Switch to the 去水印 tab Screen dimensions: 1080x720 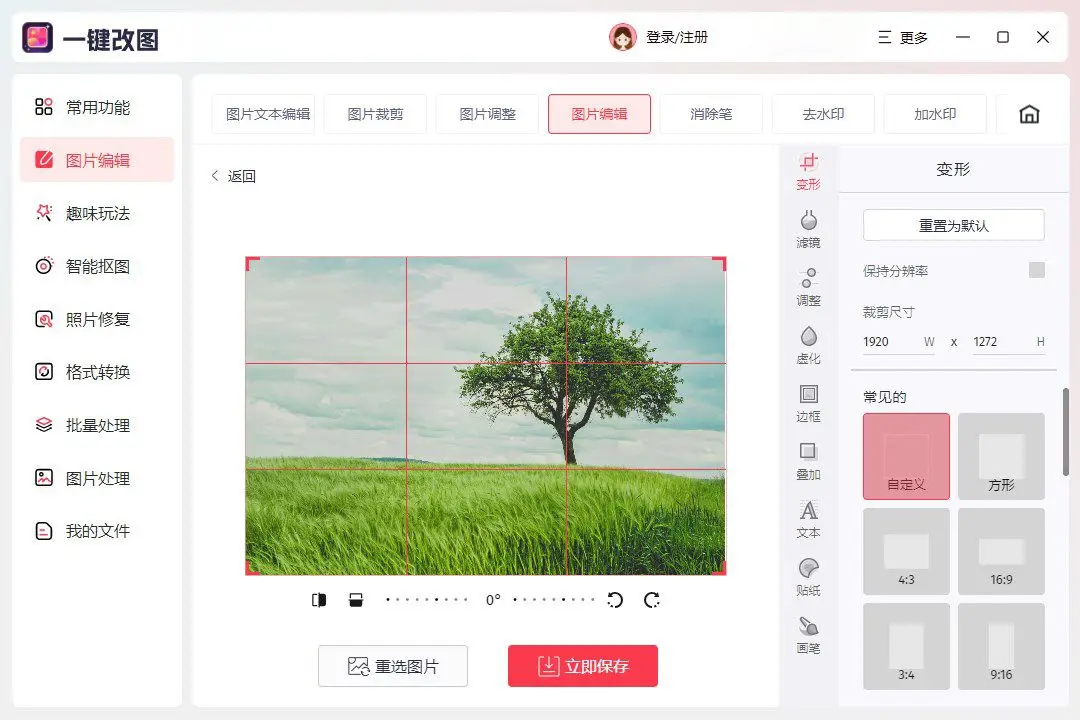823,114
